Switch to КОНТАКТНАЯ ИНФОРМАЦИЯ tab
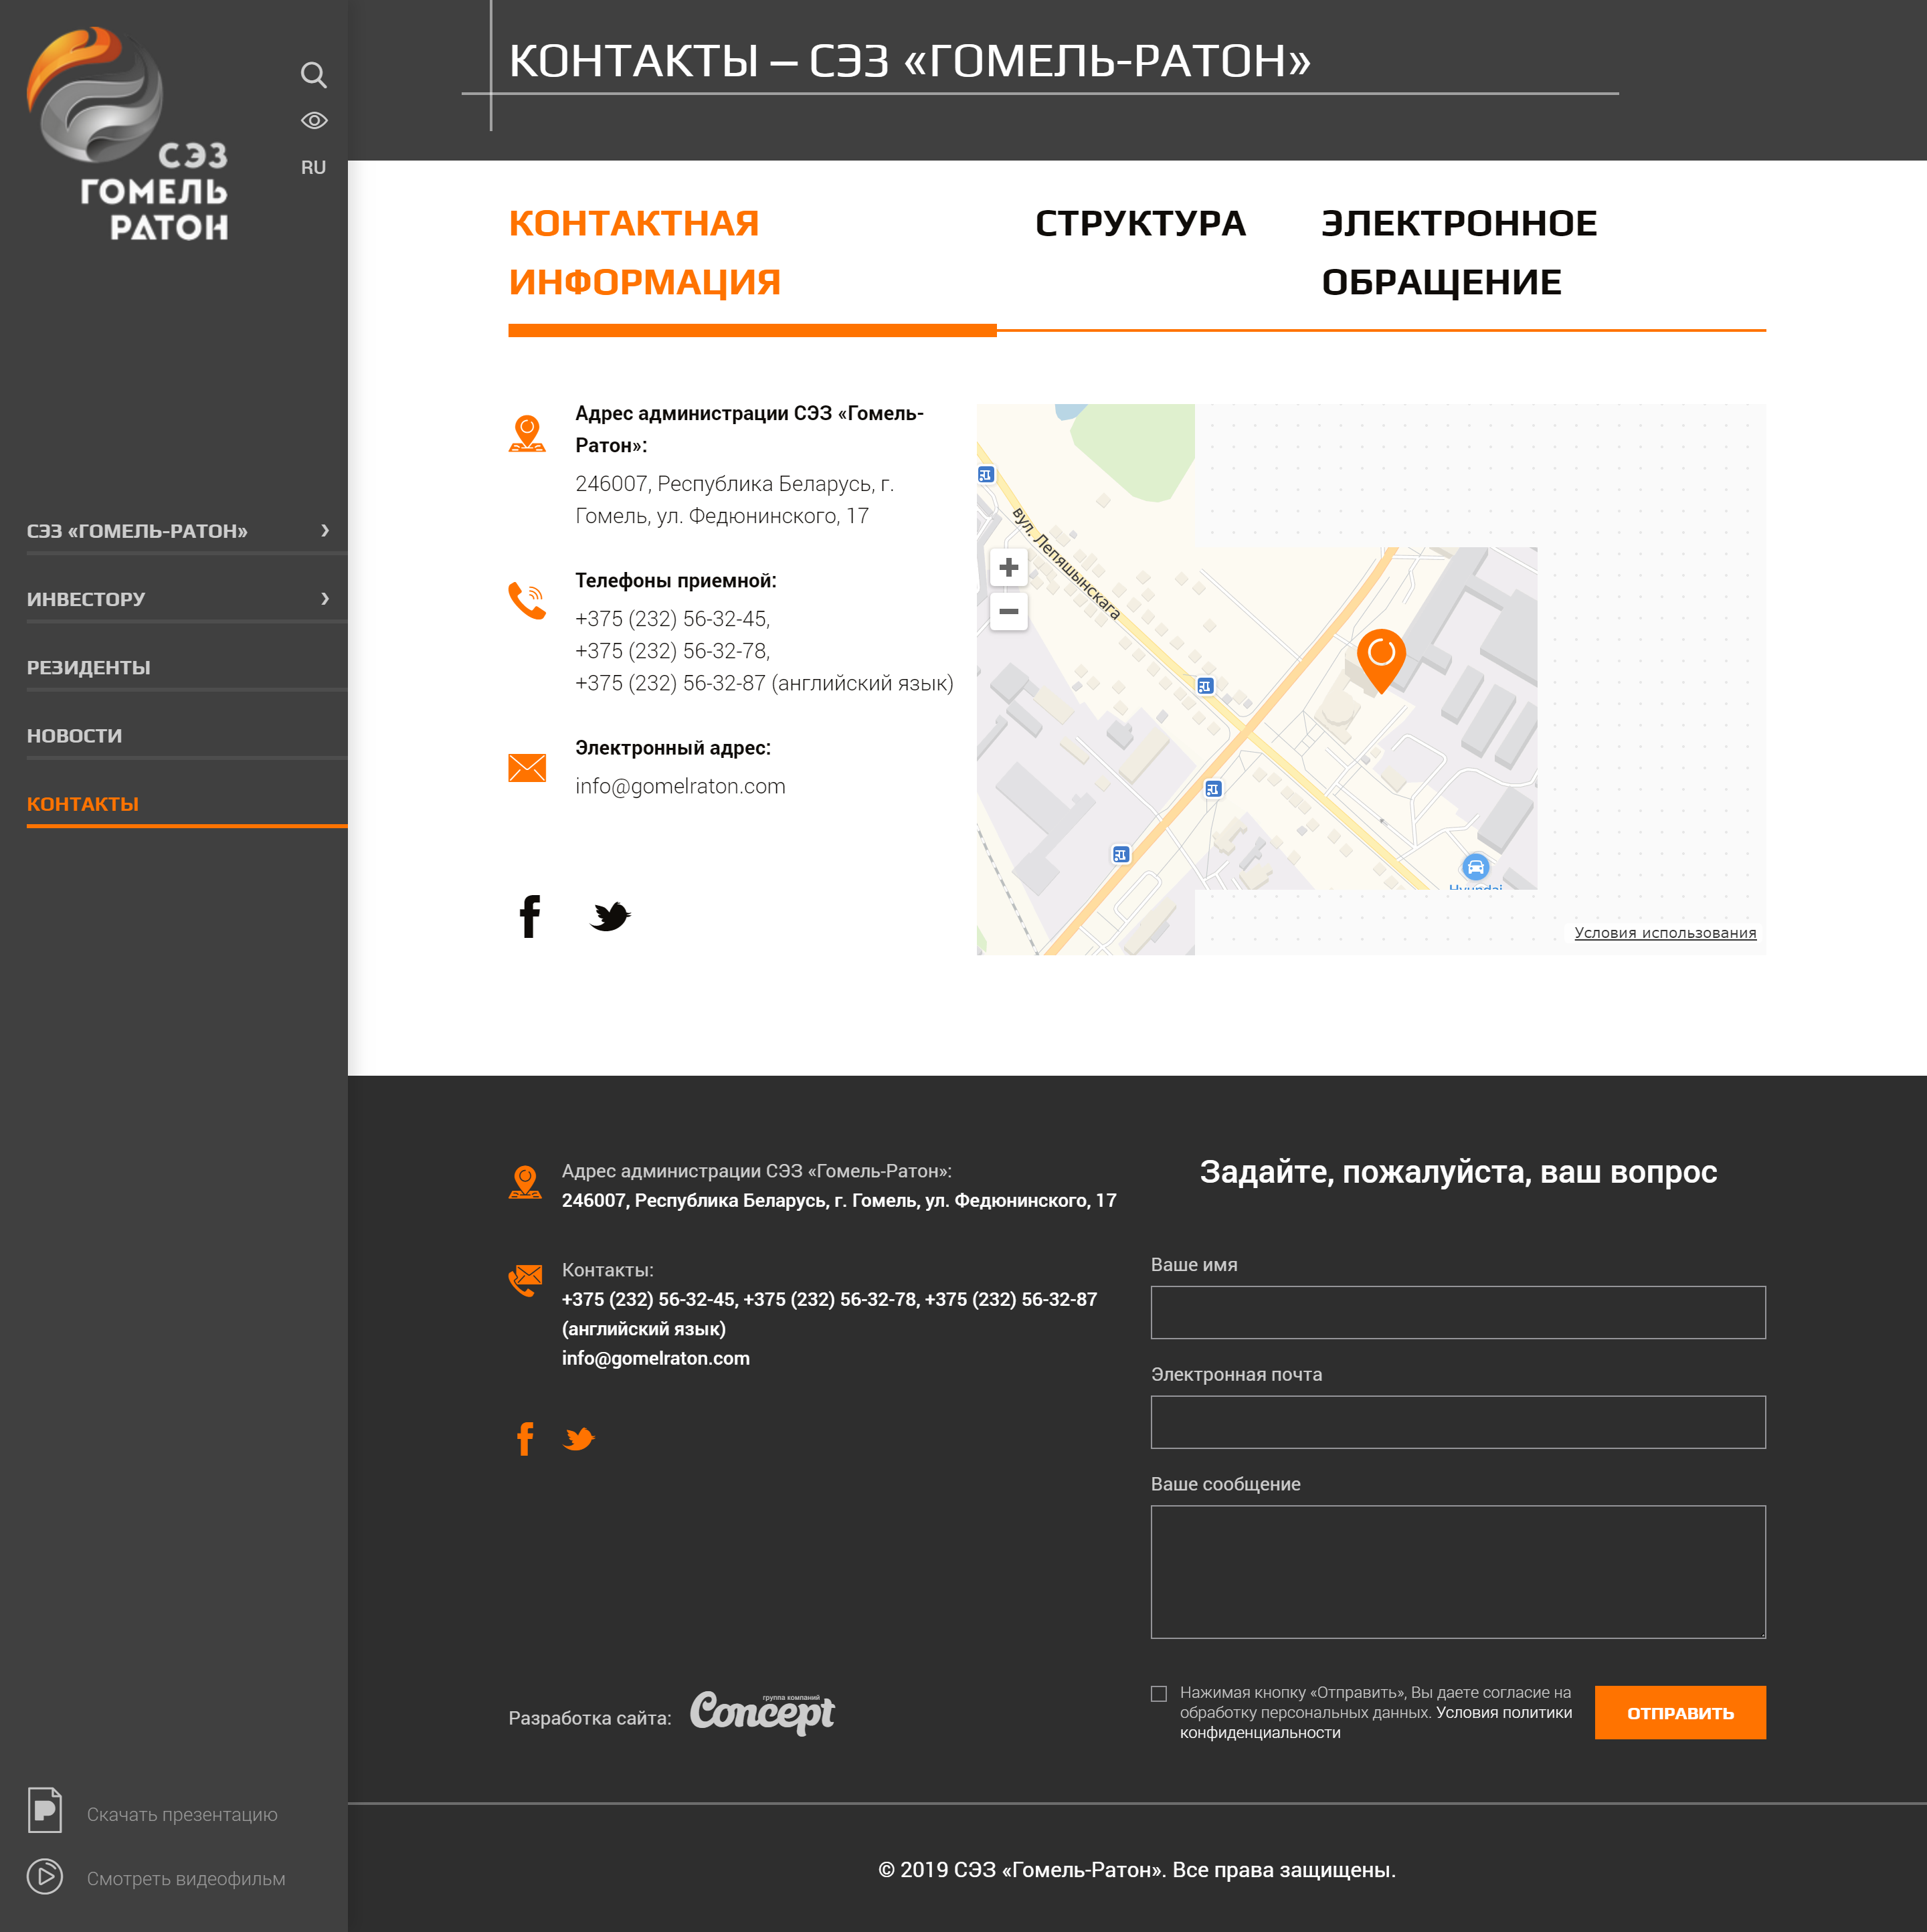 click(645, 252)
